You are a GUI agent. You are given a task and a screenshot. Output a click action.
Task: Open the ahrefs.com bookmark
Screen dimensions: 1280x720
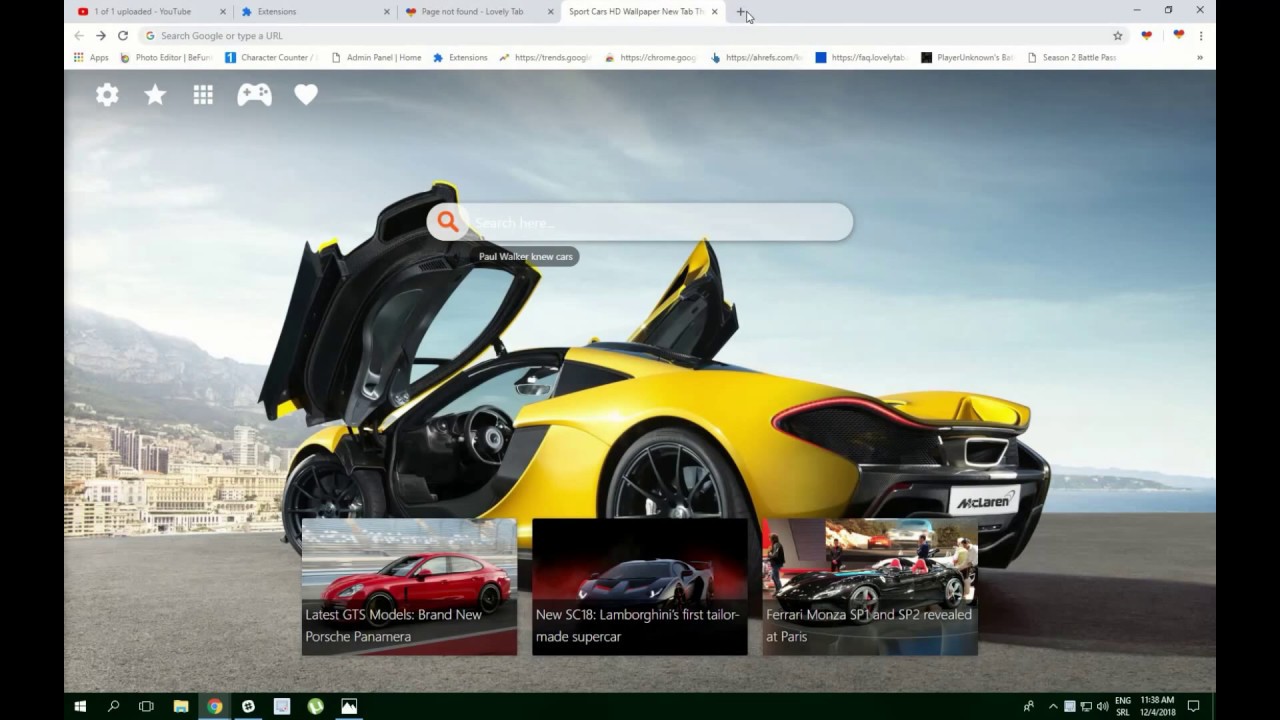coord(757,57)
